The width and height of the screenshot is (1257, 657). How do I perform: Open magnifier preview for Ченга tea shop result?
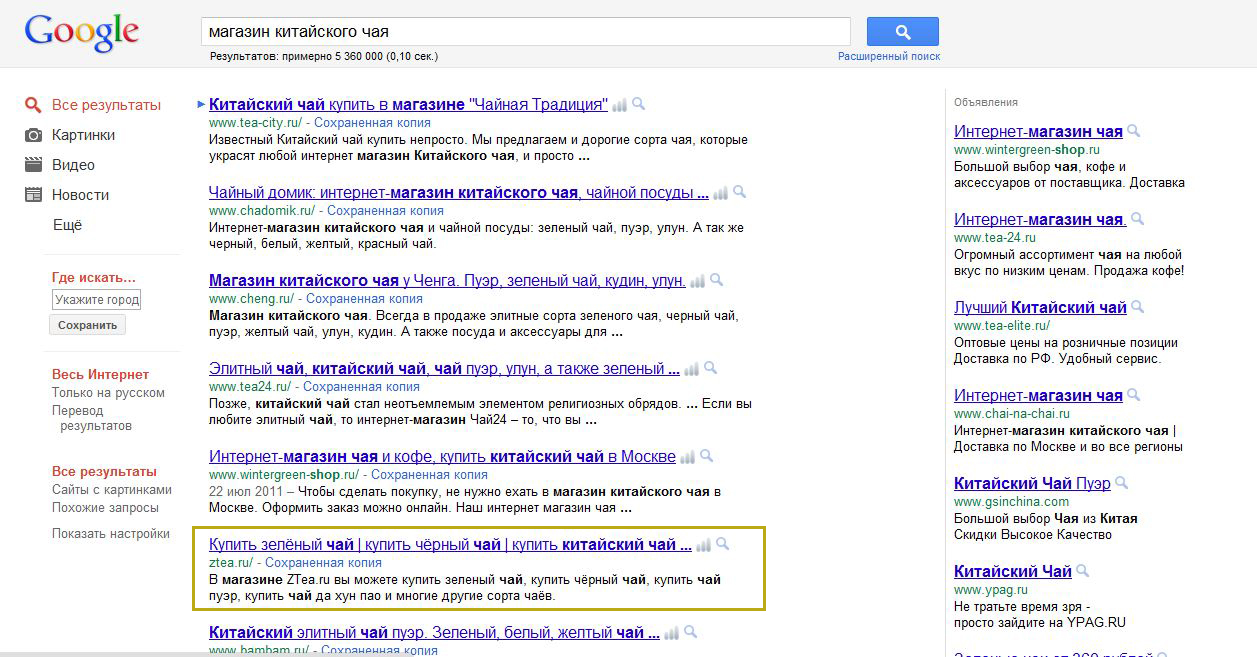pos(716,280)
